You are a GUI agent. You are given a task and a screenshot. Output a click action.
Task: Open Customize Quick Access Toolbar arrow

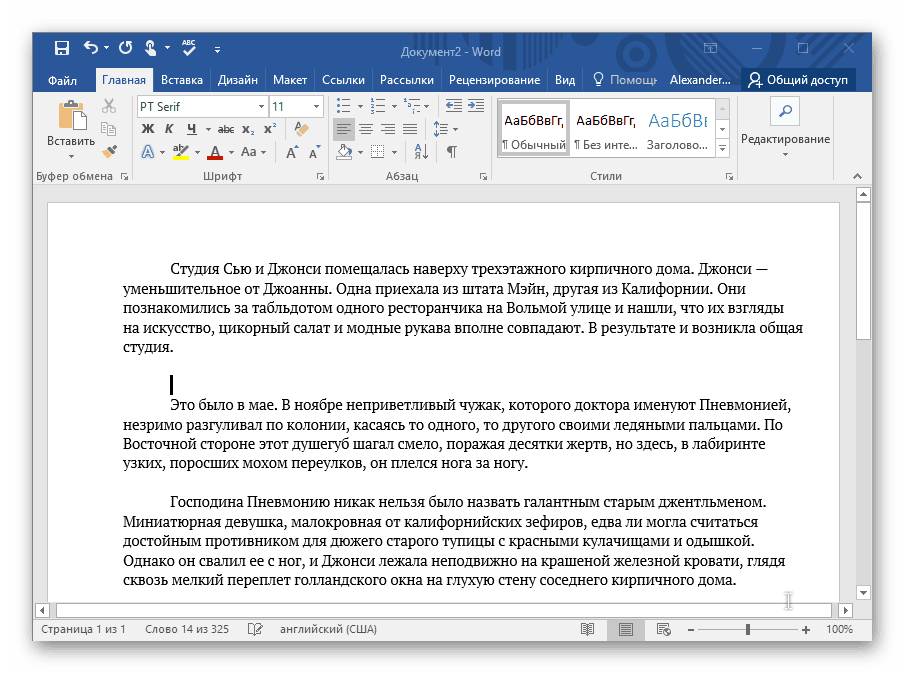point(217,50)
